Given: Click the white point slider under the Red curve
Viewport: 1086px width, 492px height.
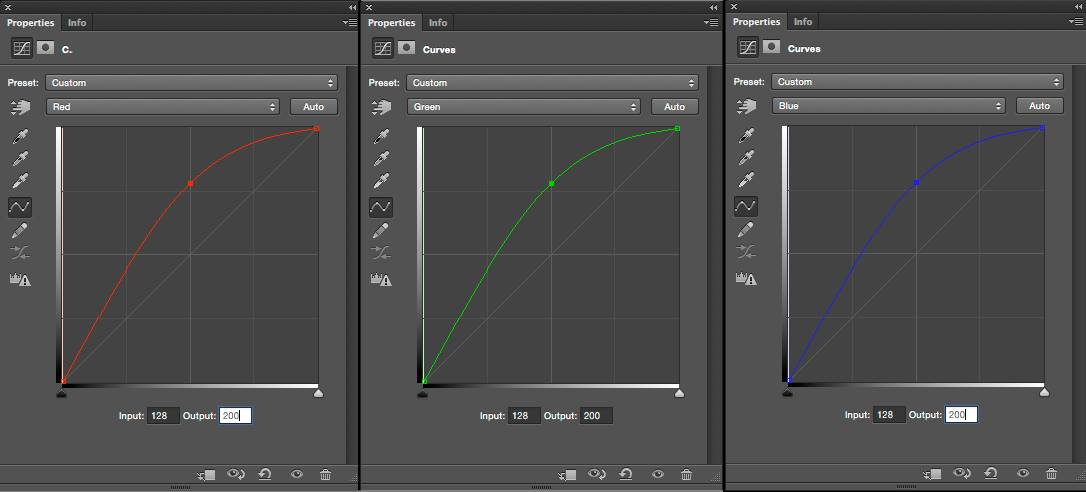Looking at the screenshot, I should [x=319, y=393].
